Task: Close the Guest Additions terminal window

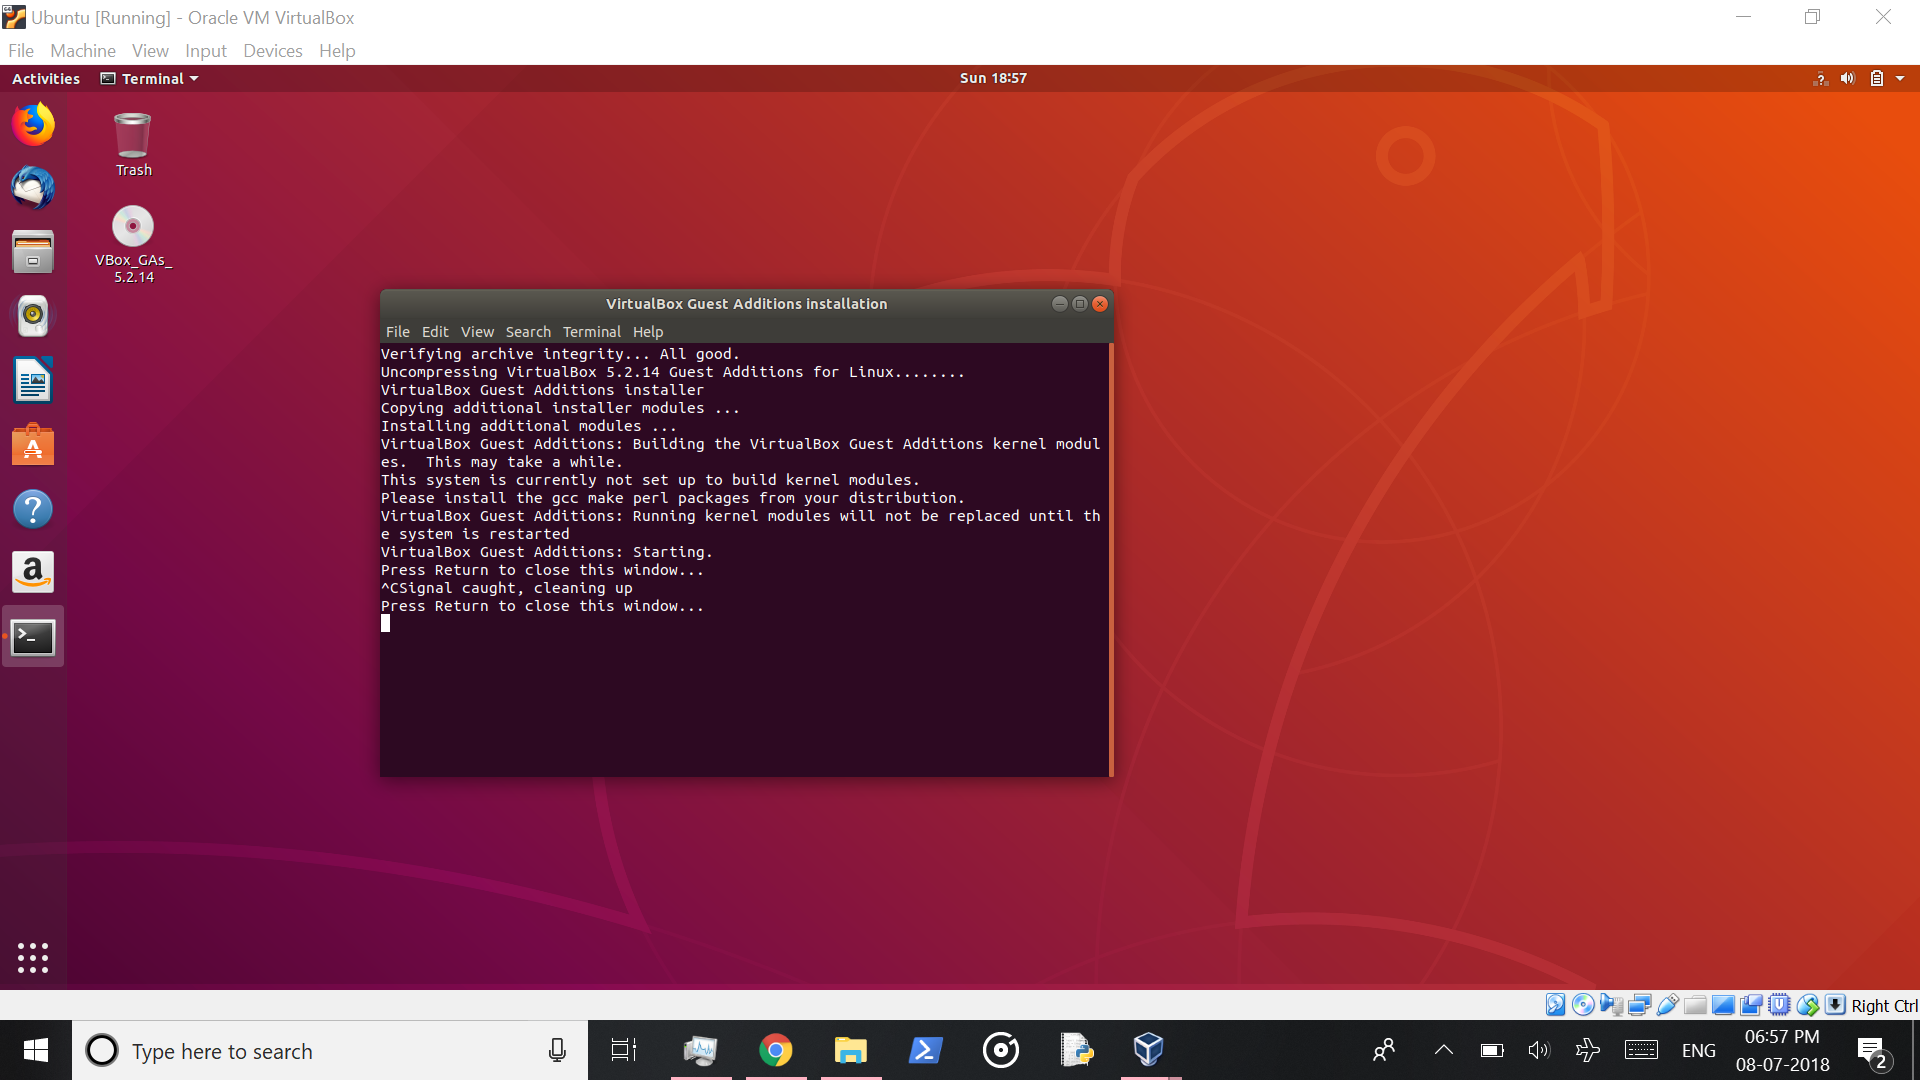Action: tap(1100, 303)
